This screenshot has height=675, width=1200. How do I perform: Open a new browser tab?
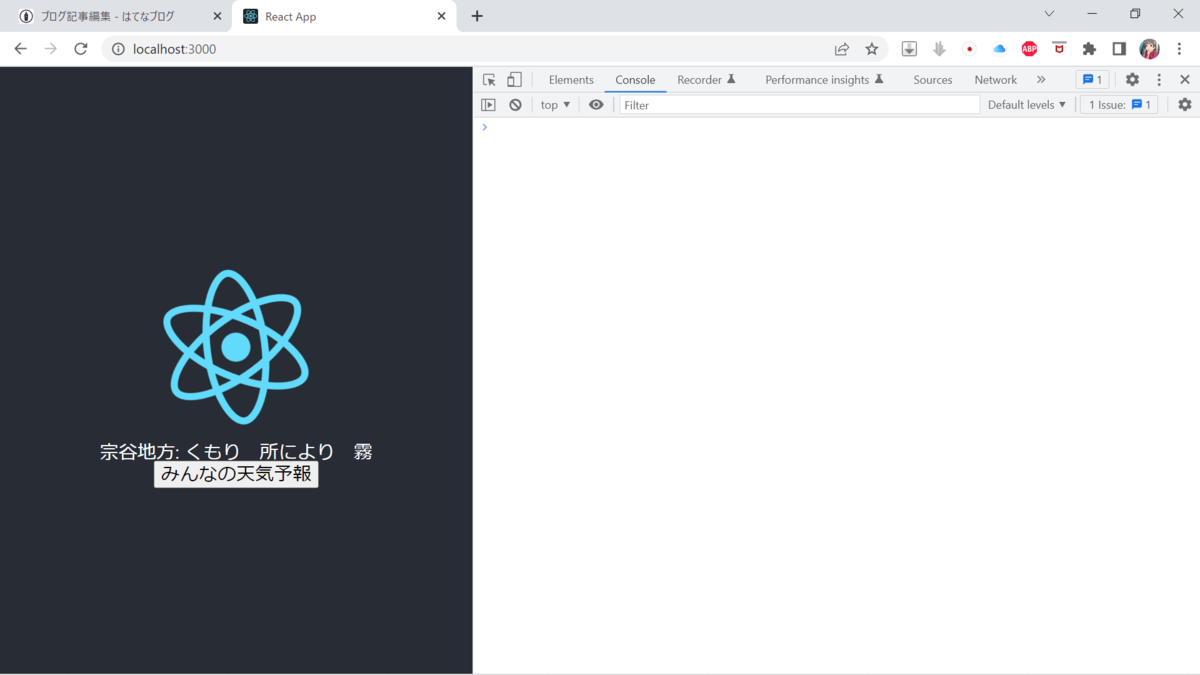[477, 16]
